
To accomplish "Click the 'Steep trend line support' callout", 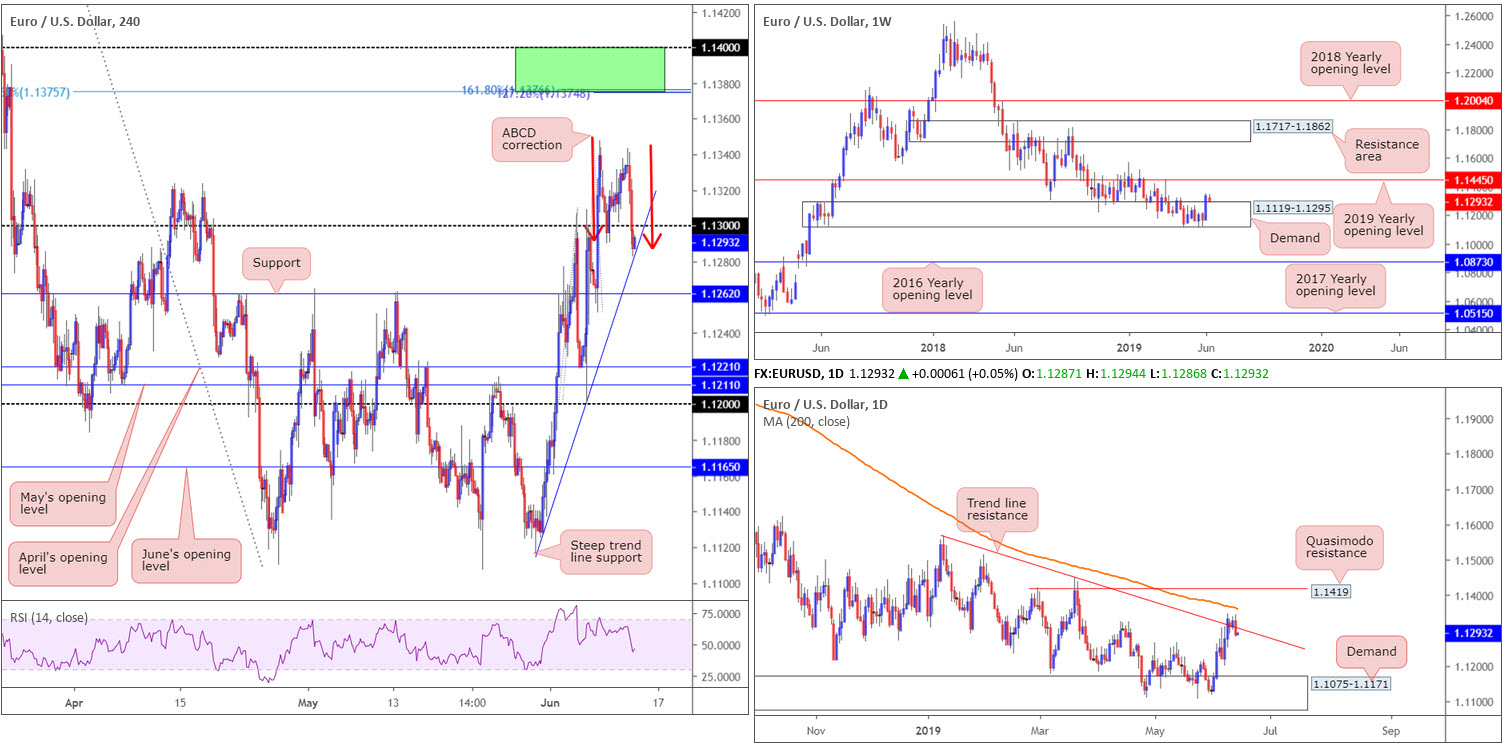I will (604, 551).
